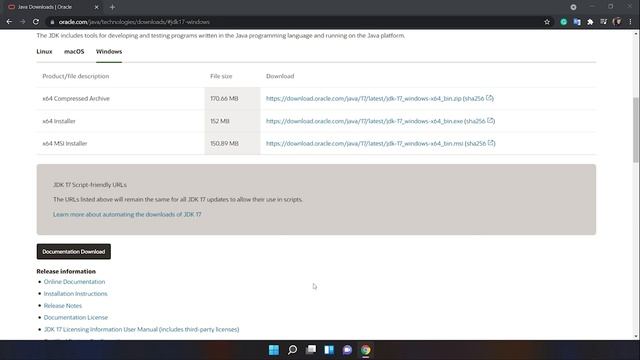Open sha256 link for MSI installer
The image size is (640, 360).
point(480,143)
